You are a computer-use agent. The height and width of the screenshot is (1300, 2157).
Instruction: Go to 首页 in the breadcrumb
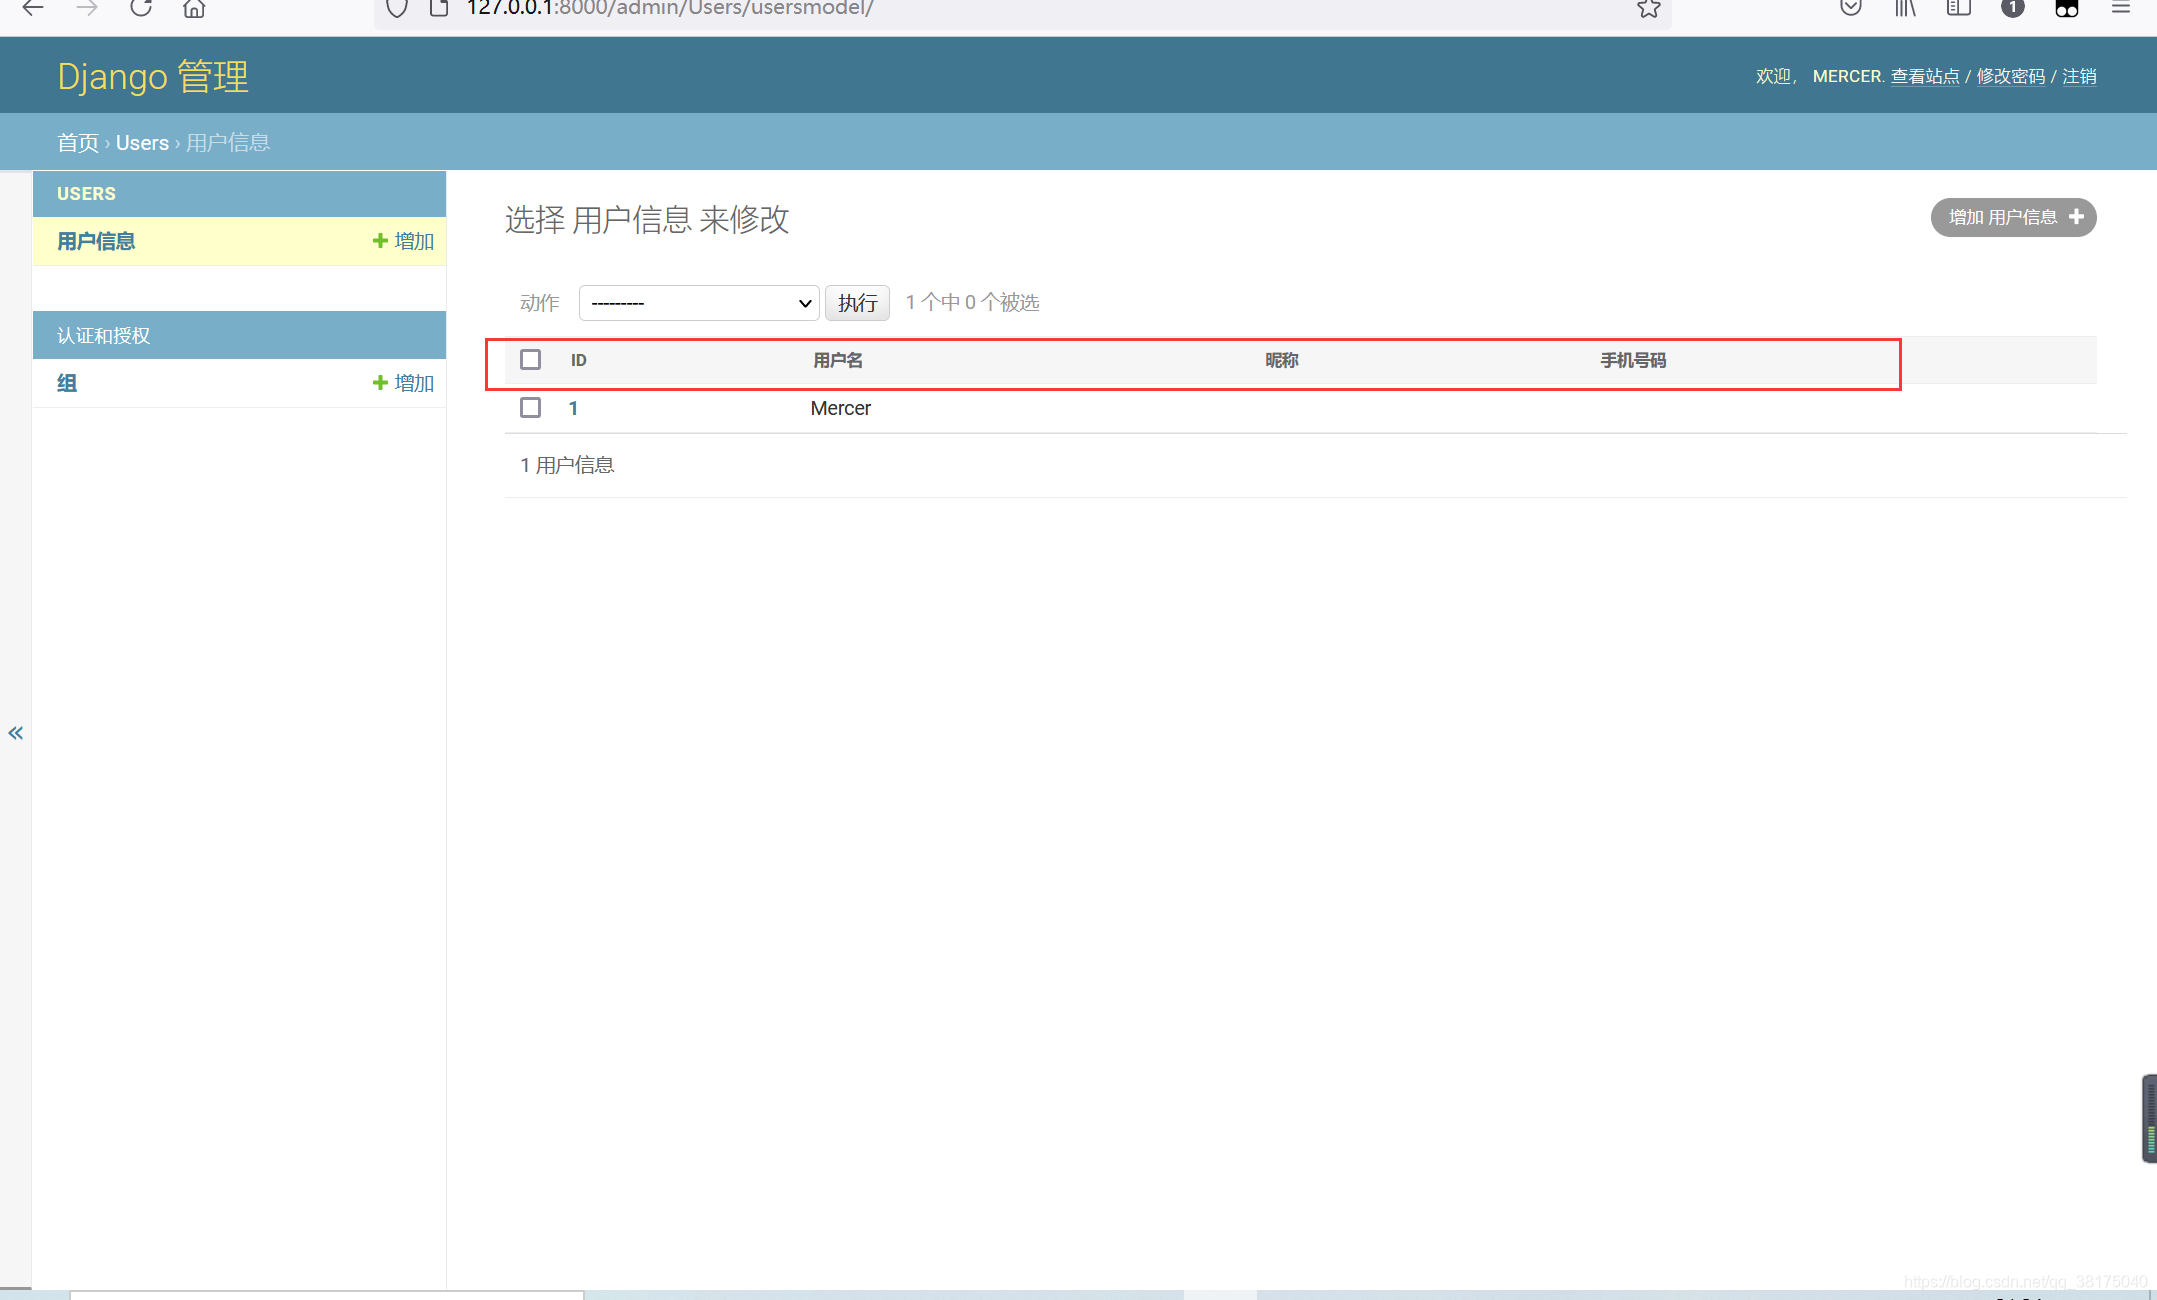click(78, 143)
